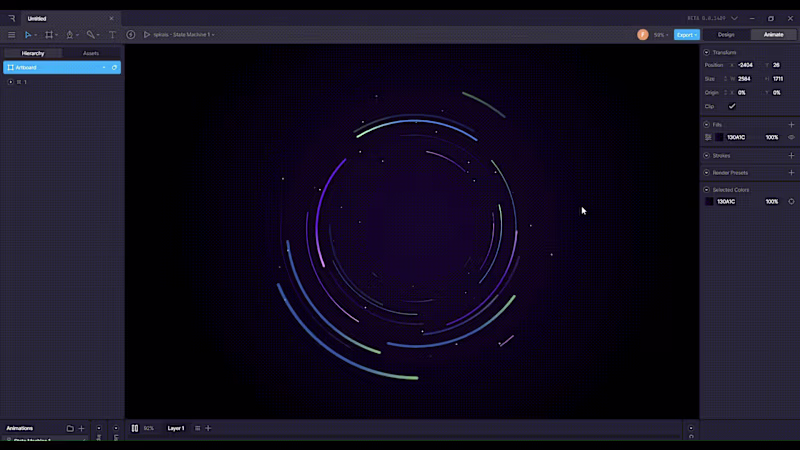800x450 pixels.
Task: Click the target icon in Selected Colors
Action: pos(791,202)
